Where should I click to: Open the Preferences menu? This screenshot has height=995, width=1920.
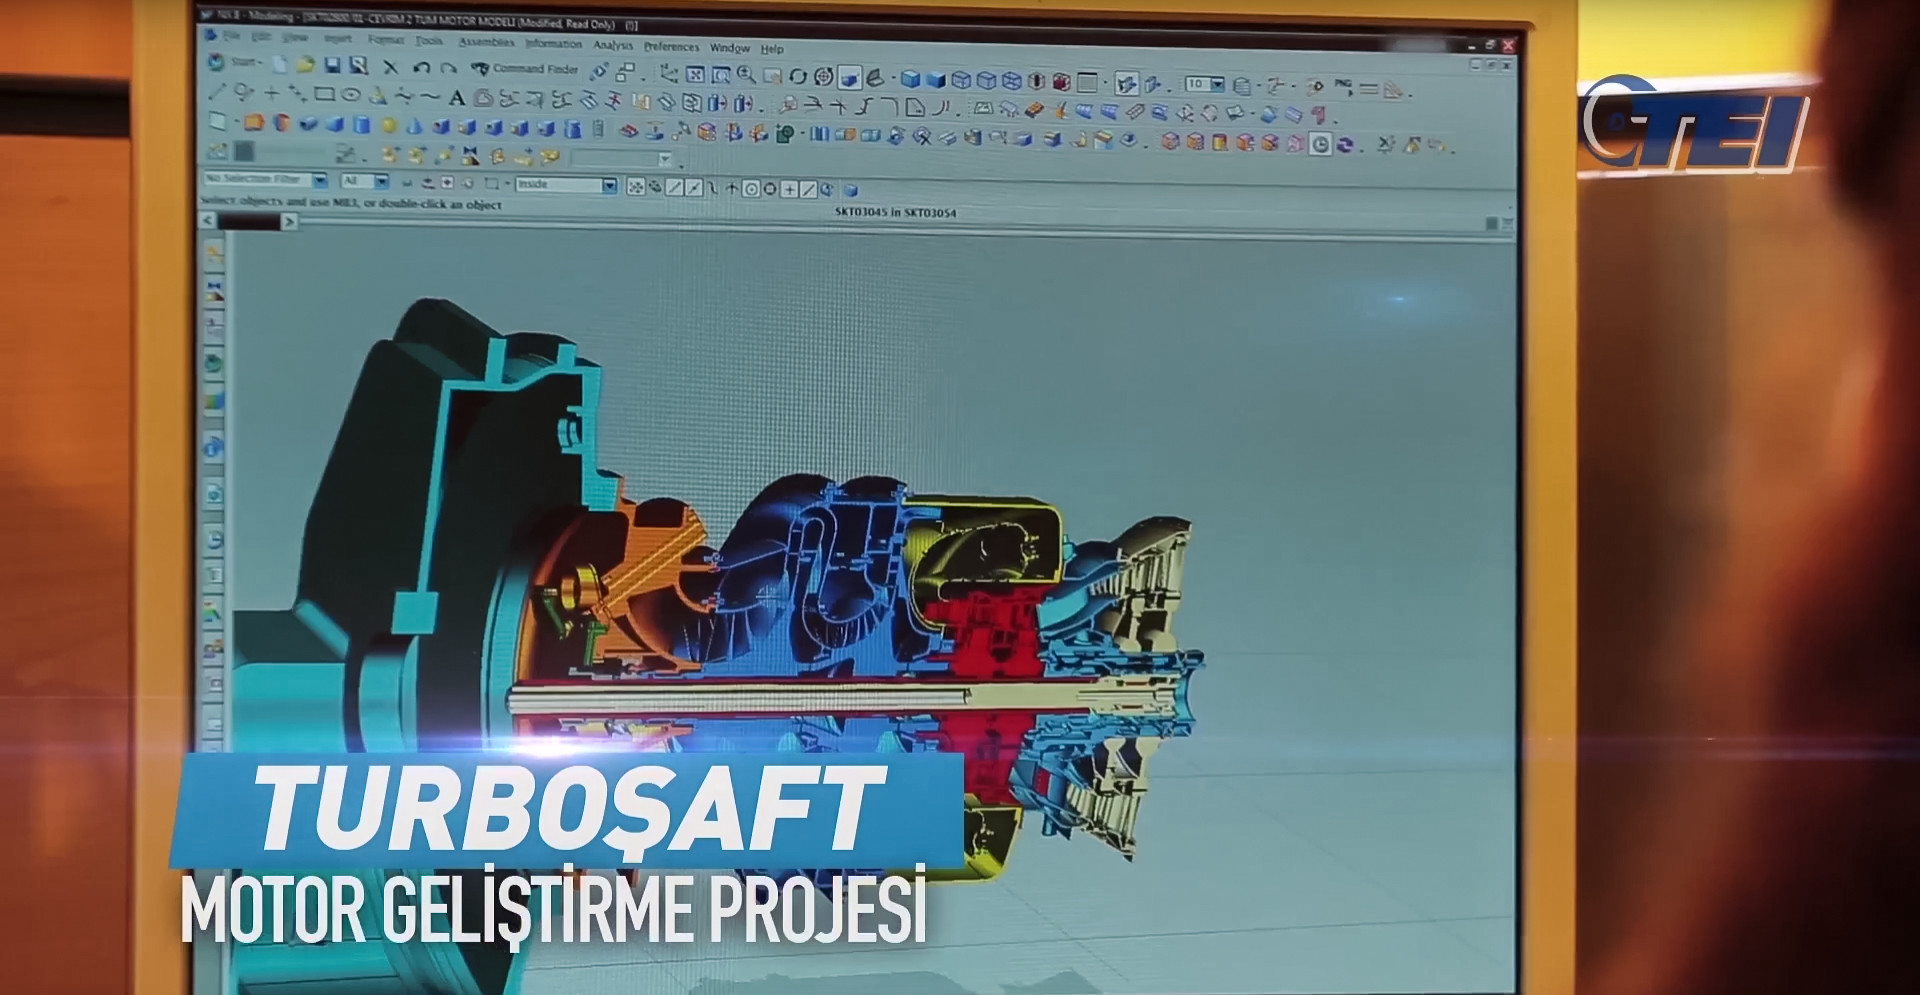coord(671,46)
